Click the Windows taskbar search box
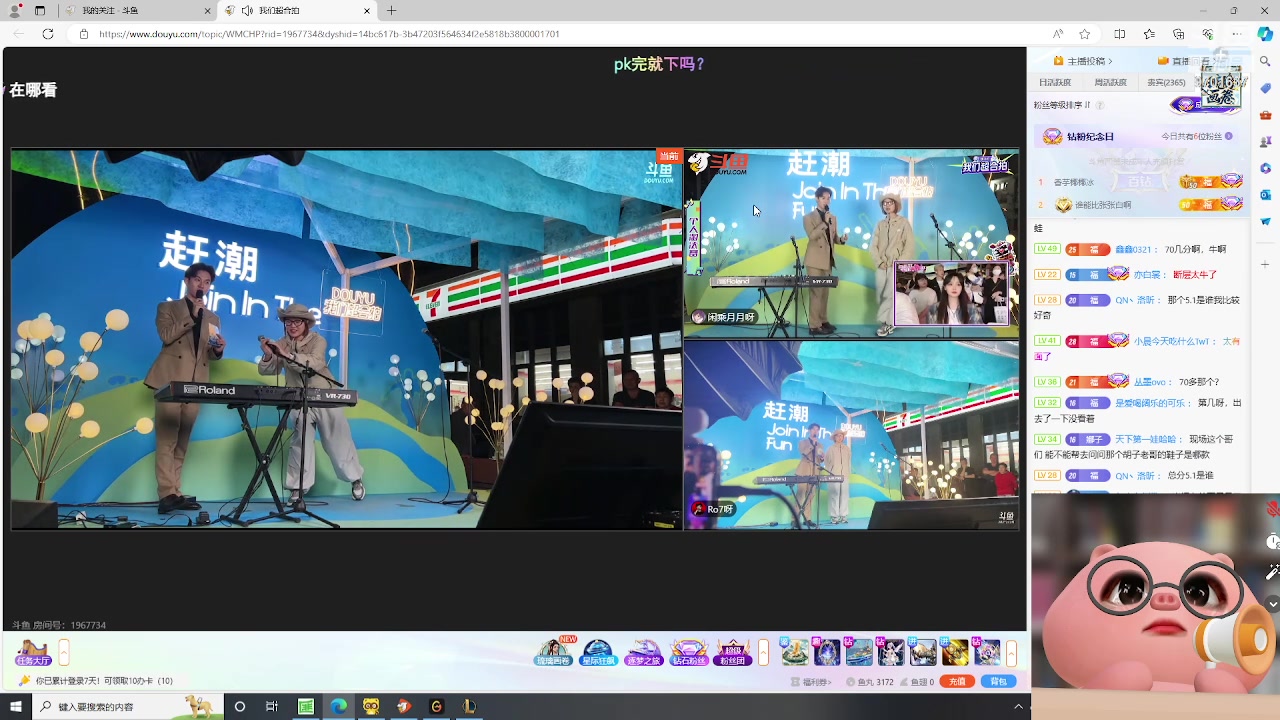Viewport: 1280px width, 720px height. point(127,707)
